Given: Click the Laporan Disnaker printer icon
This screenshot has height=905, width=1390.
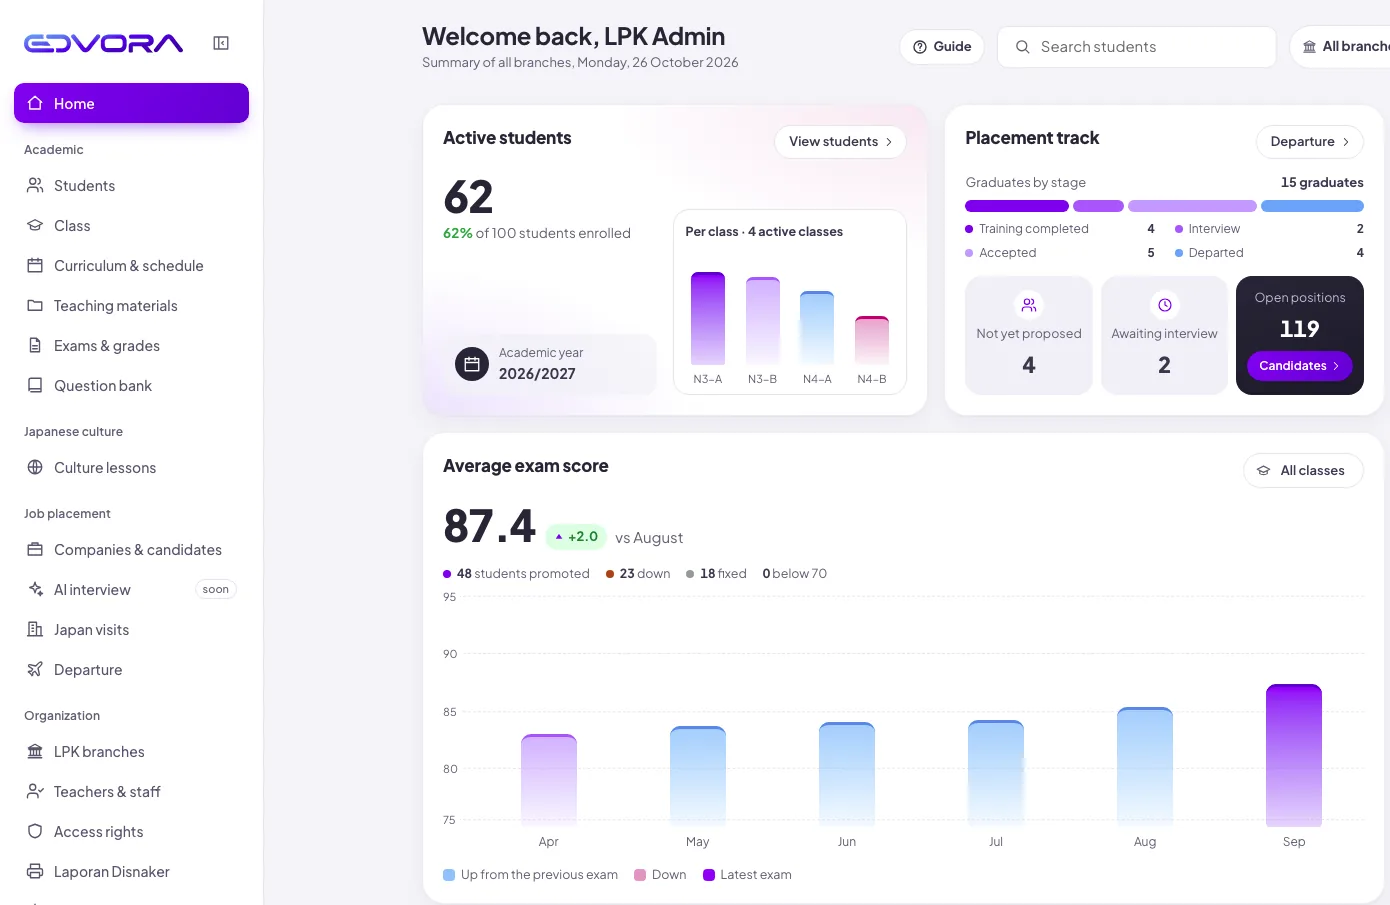Looking at the screenshot, I should pyautogui.click(x=35, y=872).
